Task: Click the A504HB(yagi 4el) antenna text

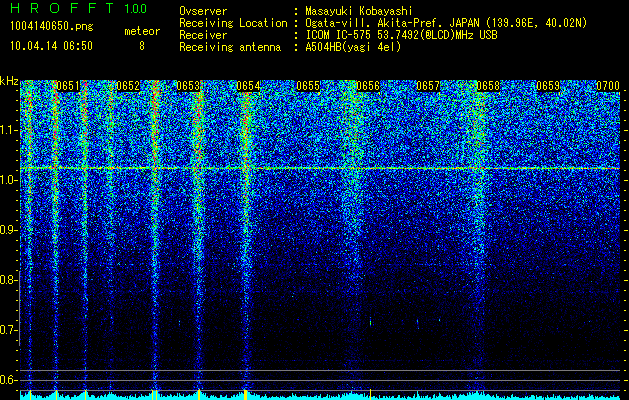Action: 353,47
